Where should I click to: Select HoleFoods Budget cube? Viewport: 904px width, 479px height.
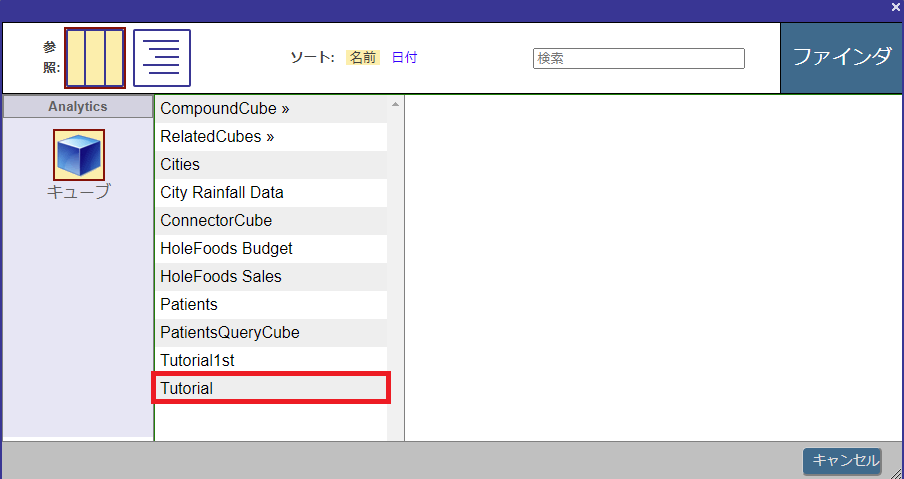tap(226, 248)
